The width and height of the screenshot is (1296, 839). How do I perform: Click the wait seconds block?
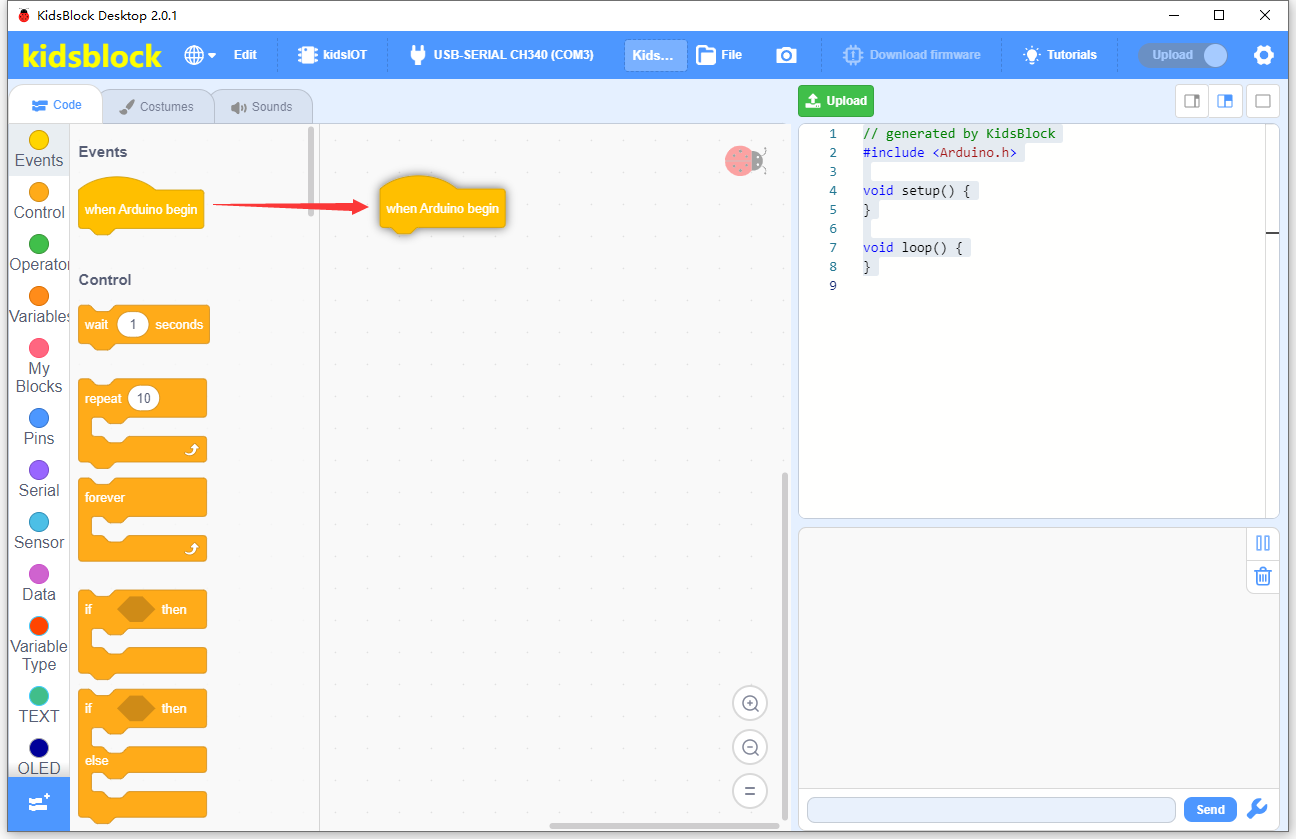tap(144, 326)
